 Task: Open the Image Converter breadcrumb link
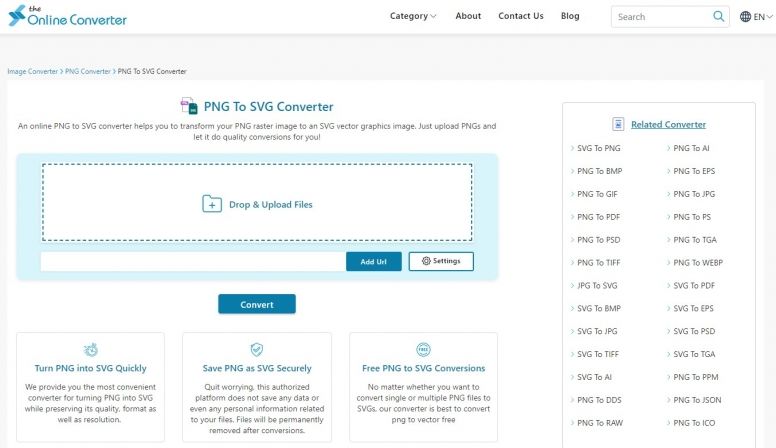pyautogui.click(x=33, y=71)
